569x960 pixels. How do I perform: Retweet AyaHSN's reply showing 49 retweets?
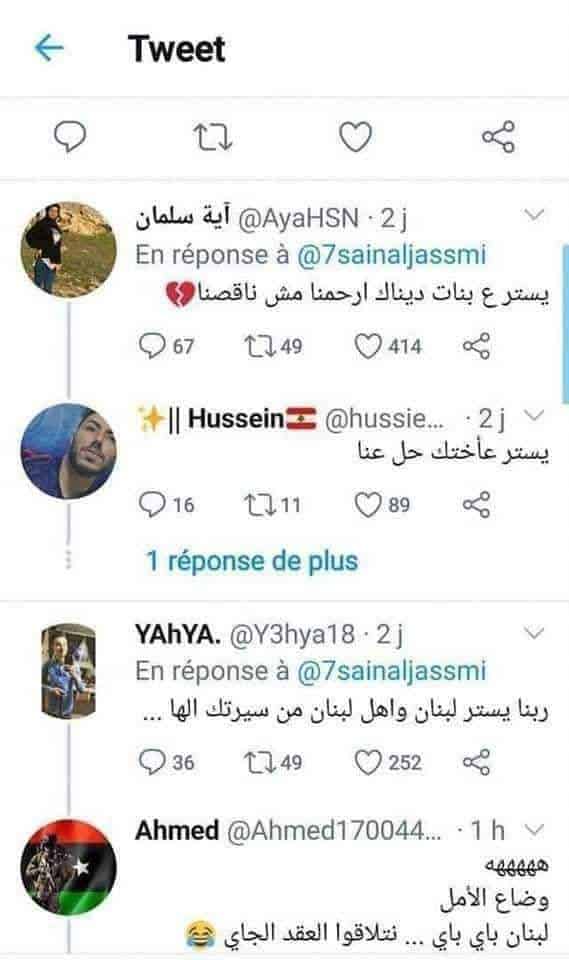[273, 346]
